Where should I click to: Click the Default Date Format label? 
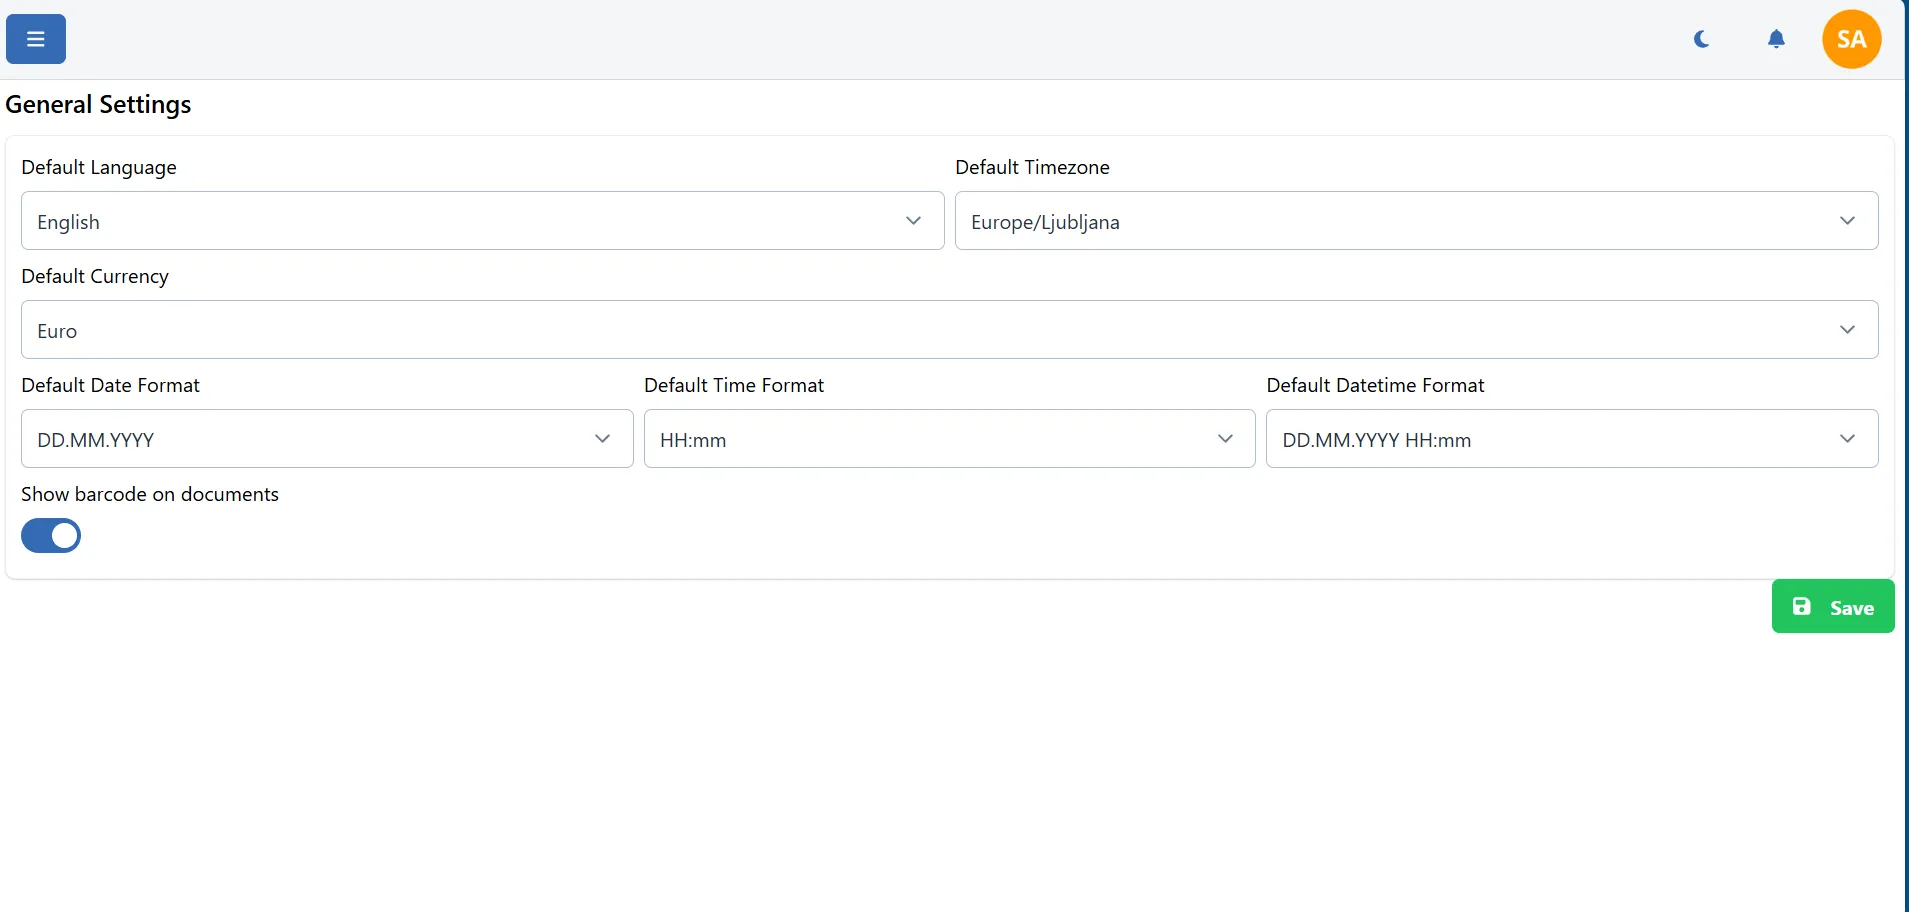tap(110, 385)
